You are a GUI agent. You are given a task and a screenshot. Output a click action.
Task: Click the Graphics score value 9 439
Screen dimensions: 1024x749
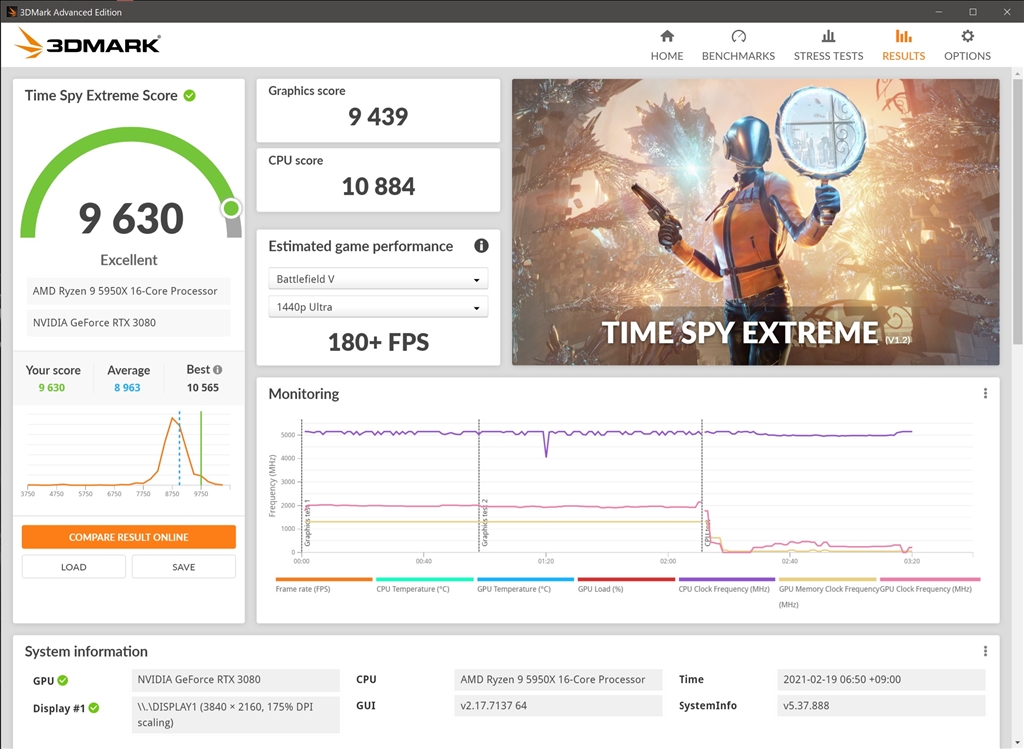coord(378,117)
